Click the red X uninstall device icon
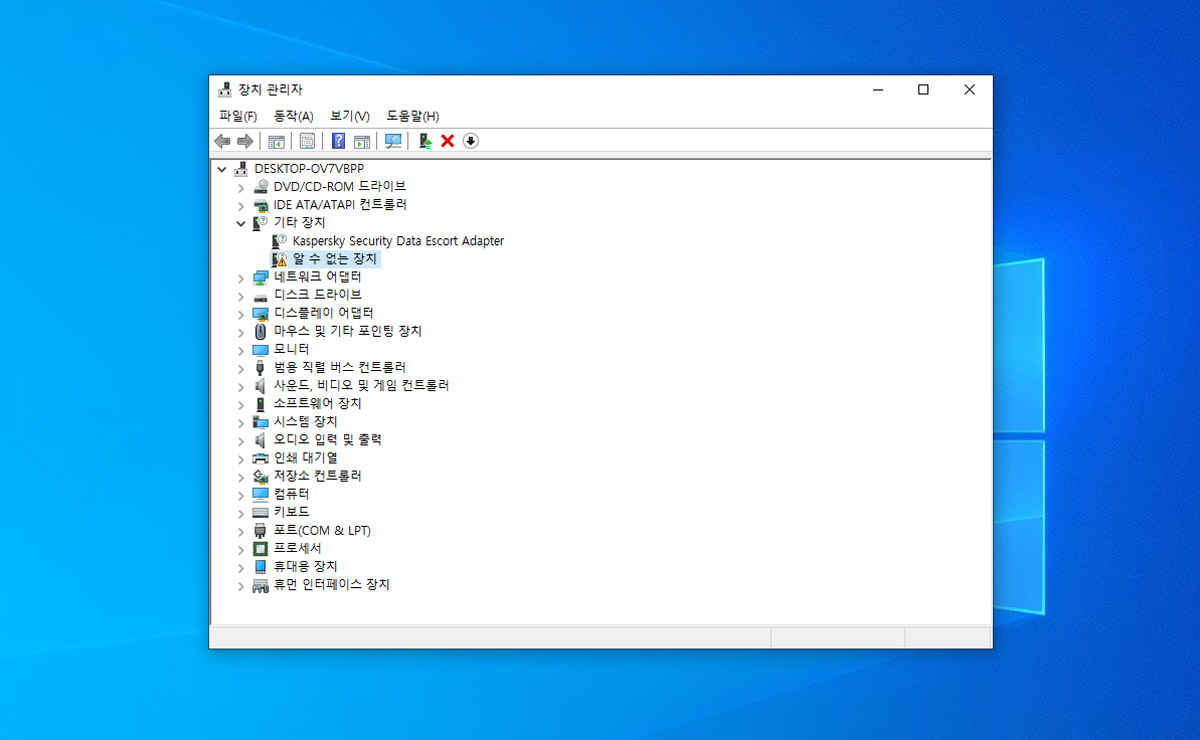Image resolution: width=1200 pixels, height=740 pixels. click(x=447, y=141)
